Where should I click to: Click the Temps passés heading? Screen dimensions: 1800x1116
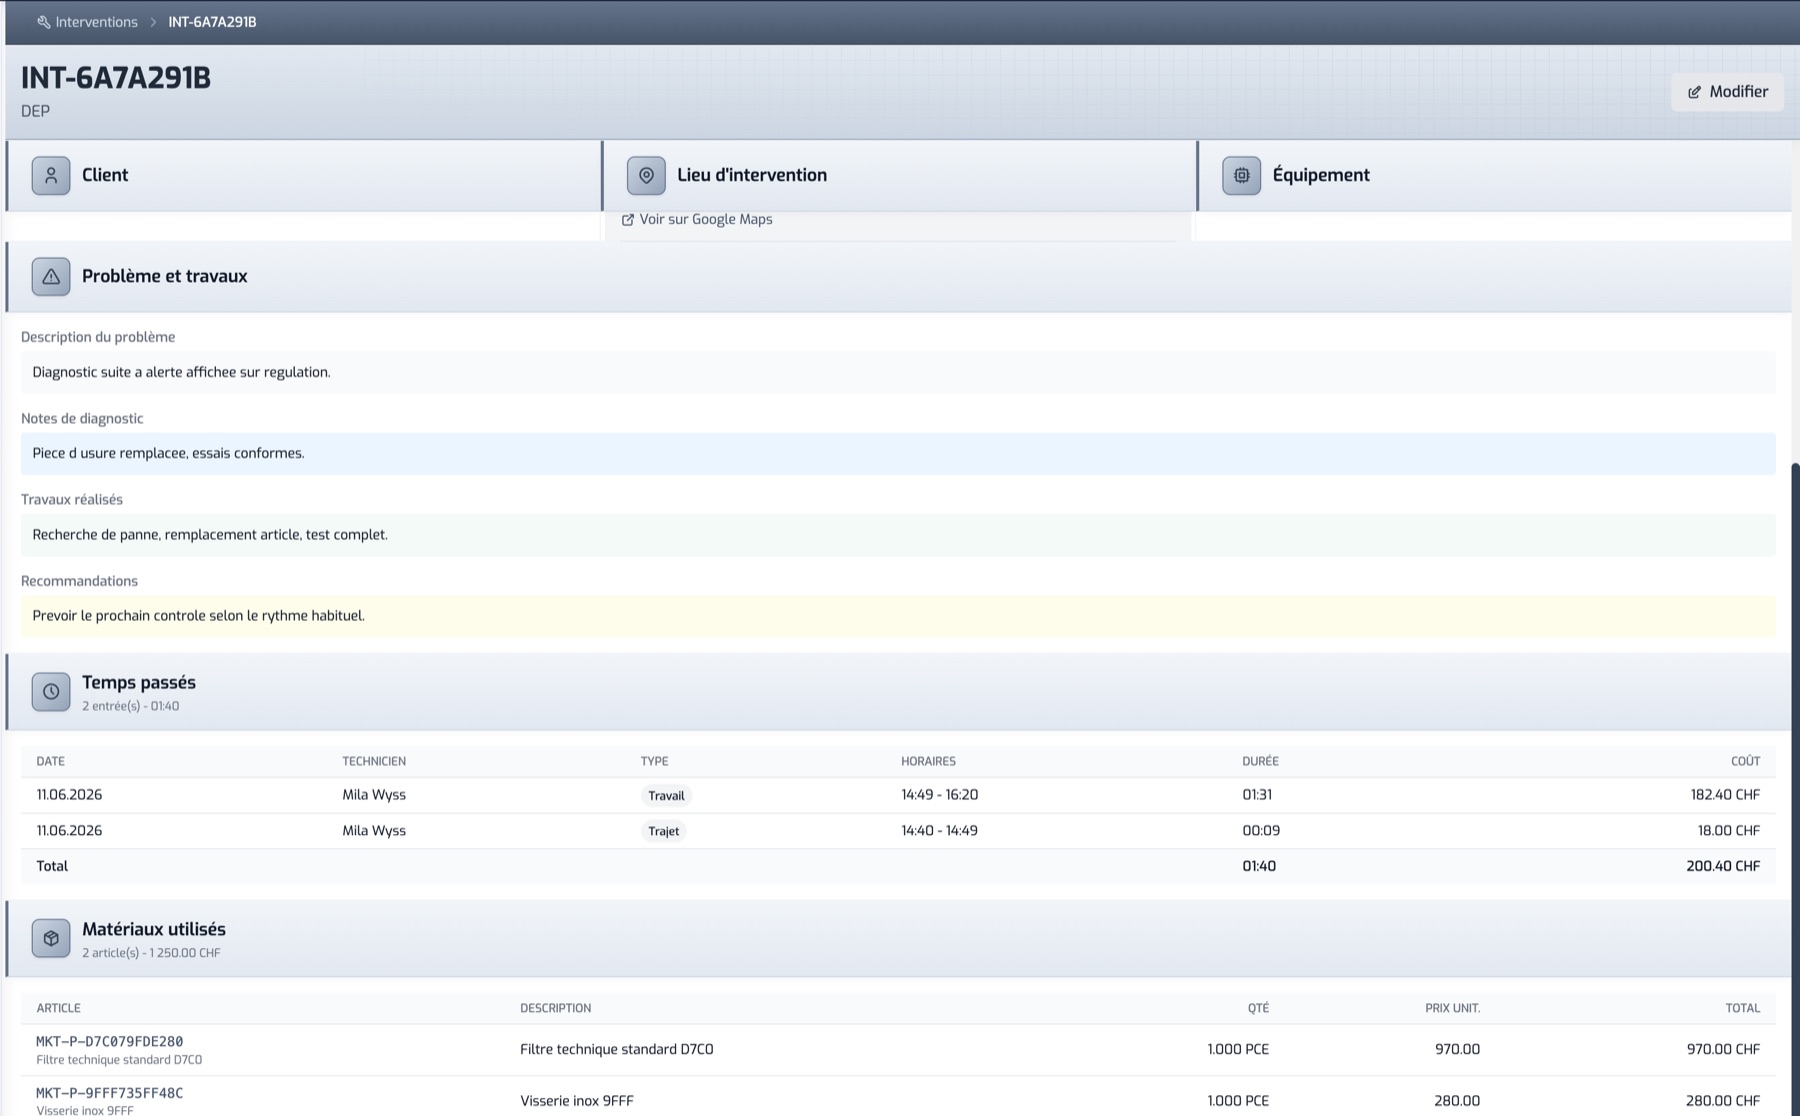point(139,682)
